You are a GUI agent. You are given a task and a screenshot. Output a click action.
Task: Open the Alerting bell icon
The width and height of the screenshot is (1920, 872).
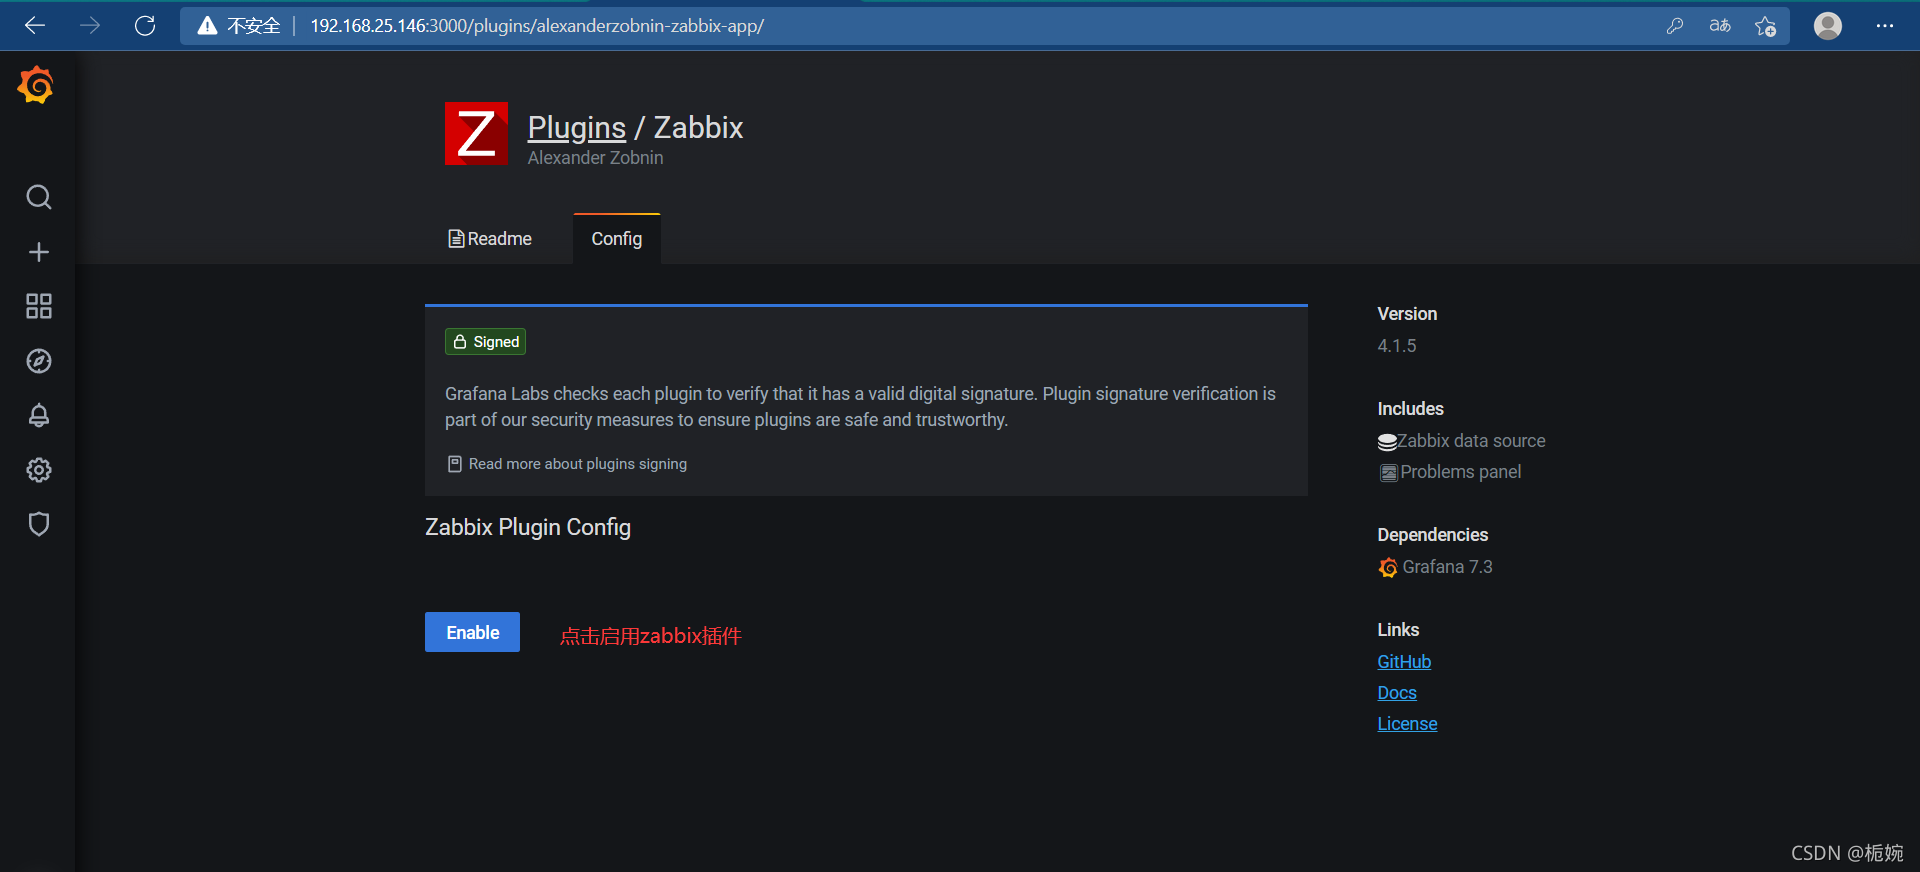coord(39,415)
